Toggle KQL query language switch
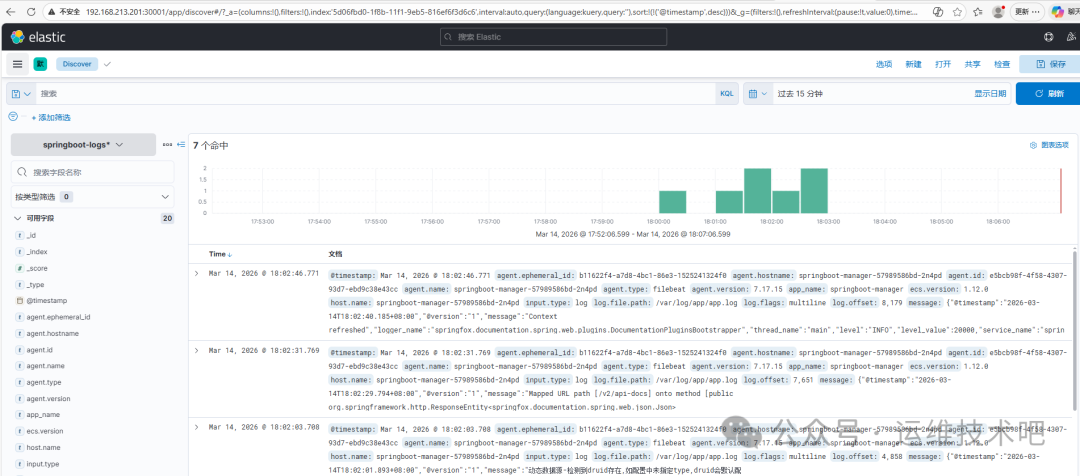 (x=727, y=94)
